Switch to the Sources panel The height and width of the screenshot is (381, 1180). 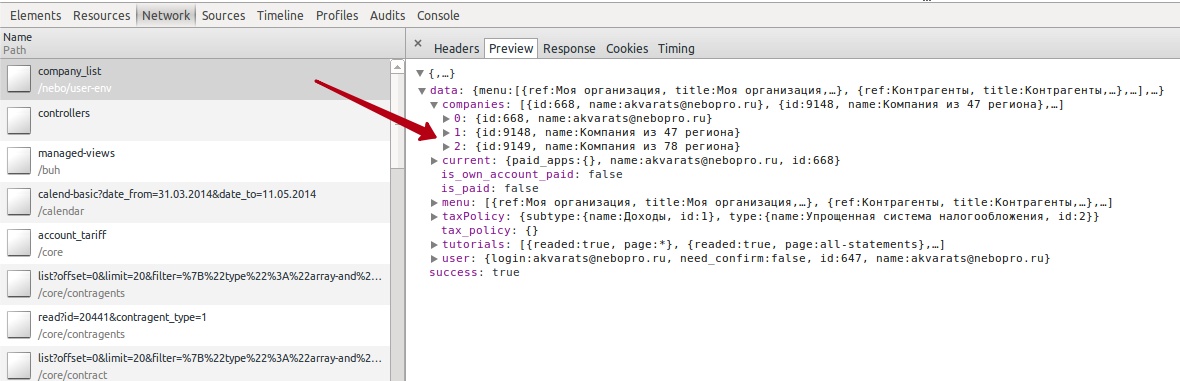click(x=224, y=15)
